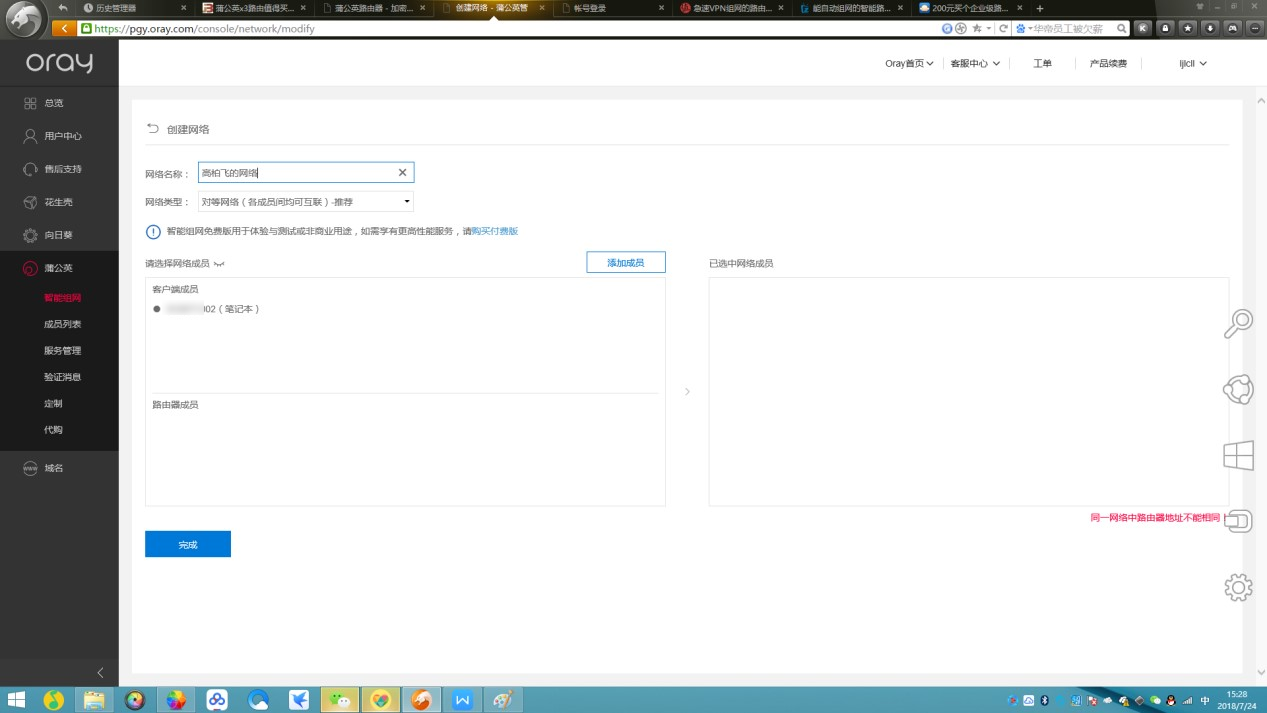Open File Explorer from the taskbar
This screenshot has height=713, width=1267.
[x=93, y=700]
